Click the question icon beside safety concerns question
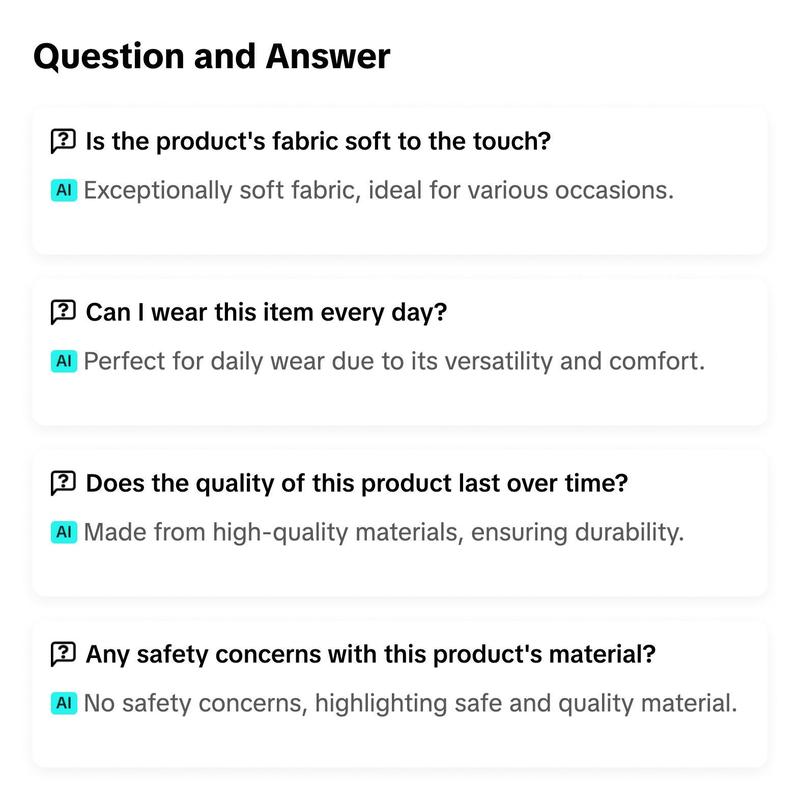The width and height of the screenshot is (800, 800). [x=63, y=654]
